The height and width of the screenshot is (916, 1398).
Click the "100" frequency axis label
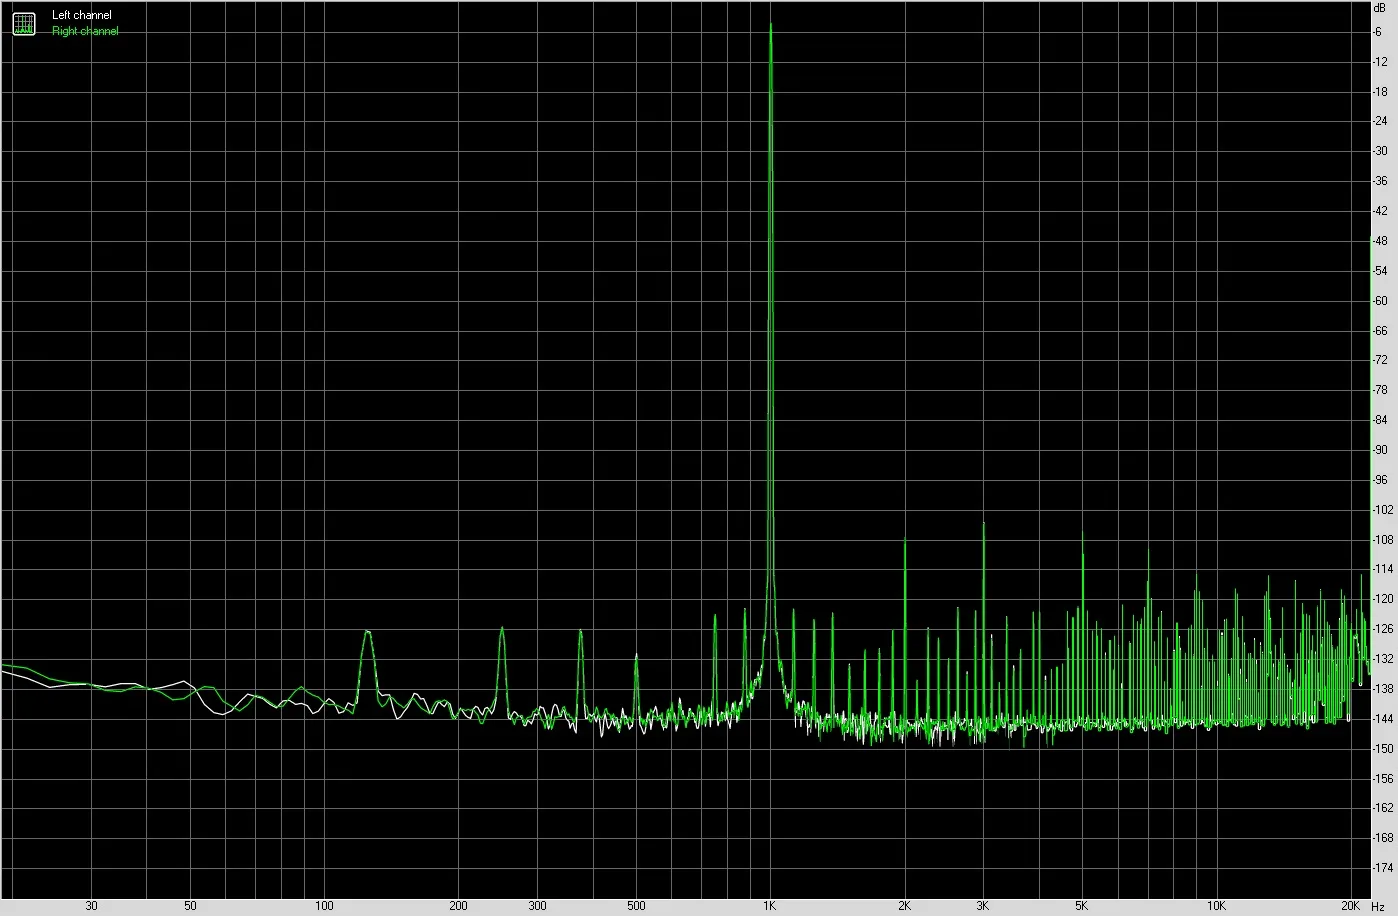(x=324, y=906)
